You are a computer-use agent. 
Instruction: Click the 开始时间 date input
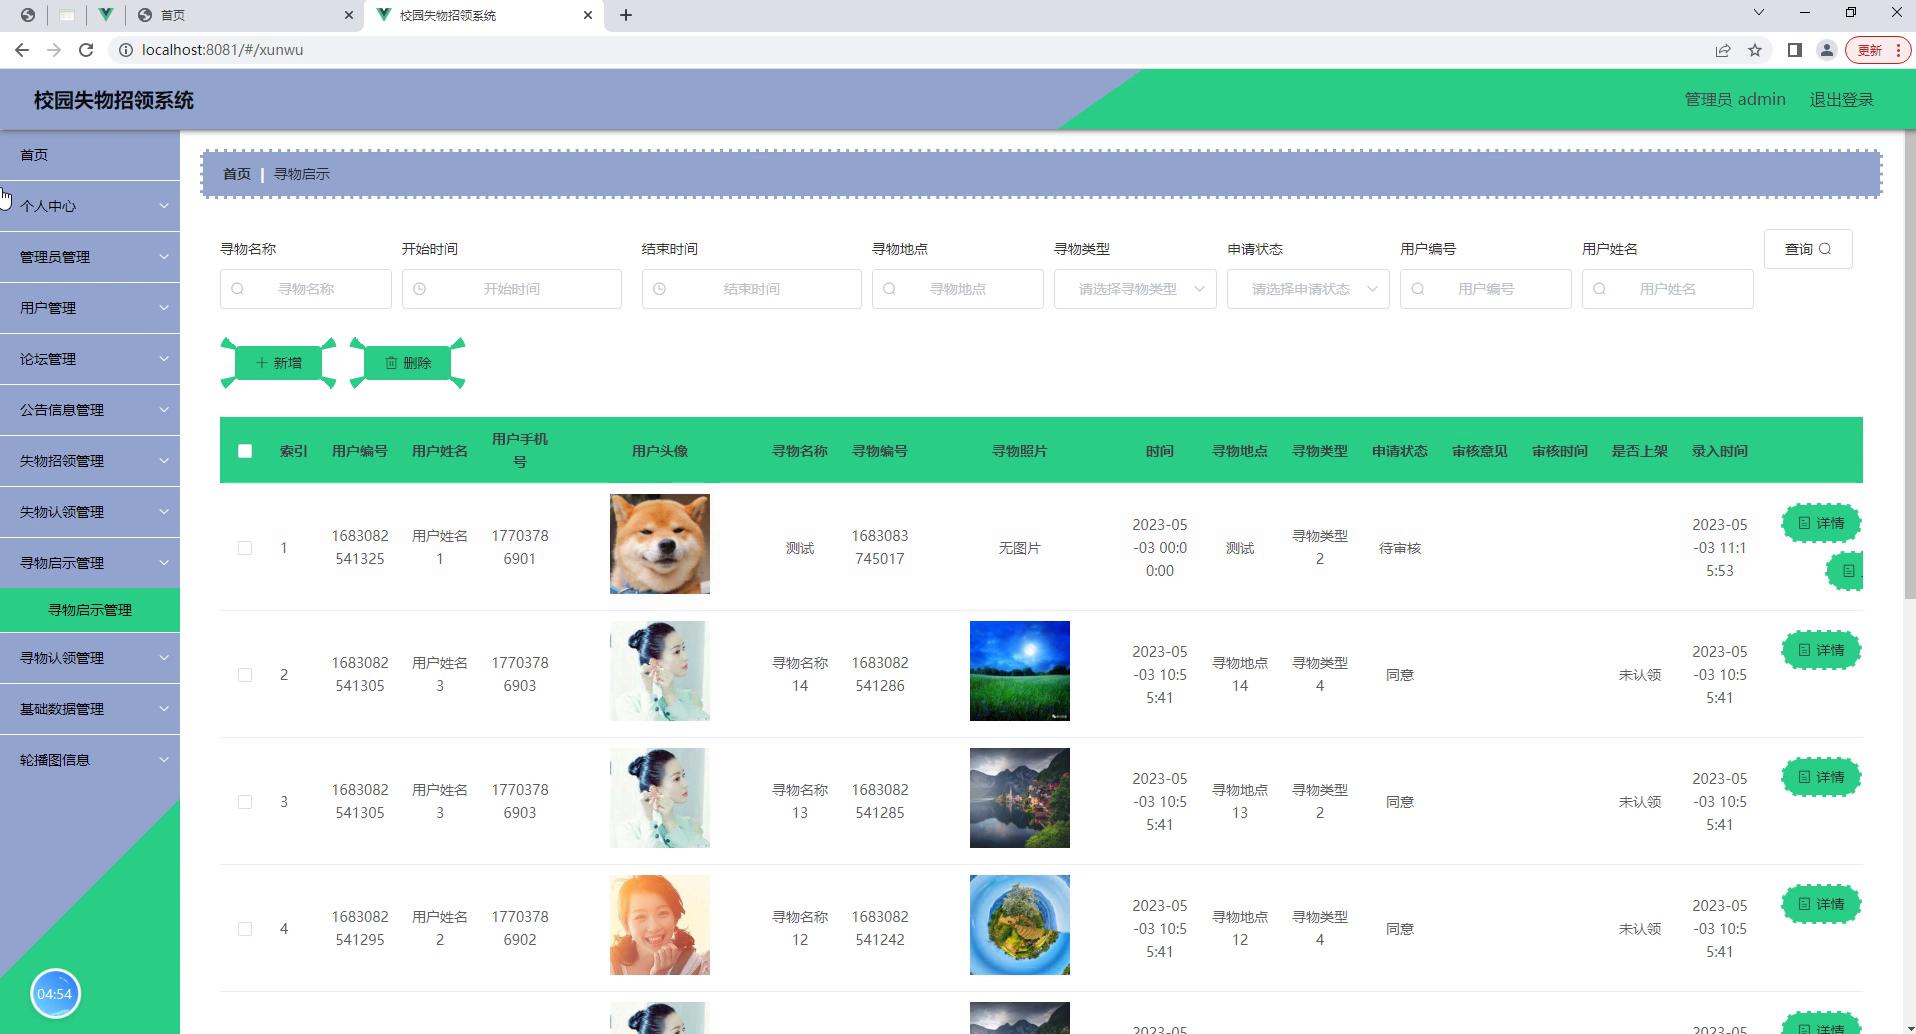[512, 289]
